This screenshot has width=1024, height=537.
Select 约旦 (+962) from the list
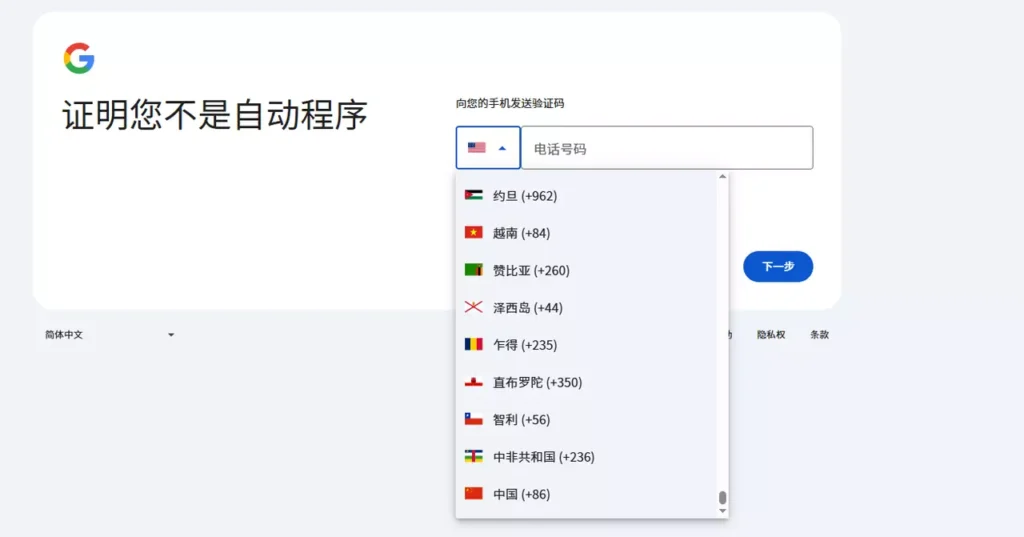586,195
